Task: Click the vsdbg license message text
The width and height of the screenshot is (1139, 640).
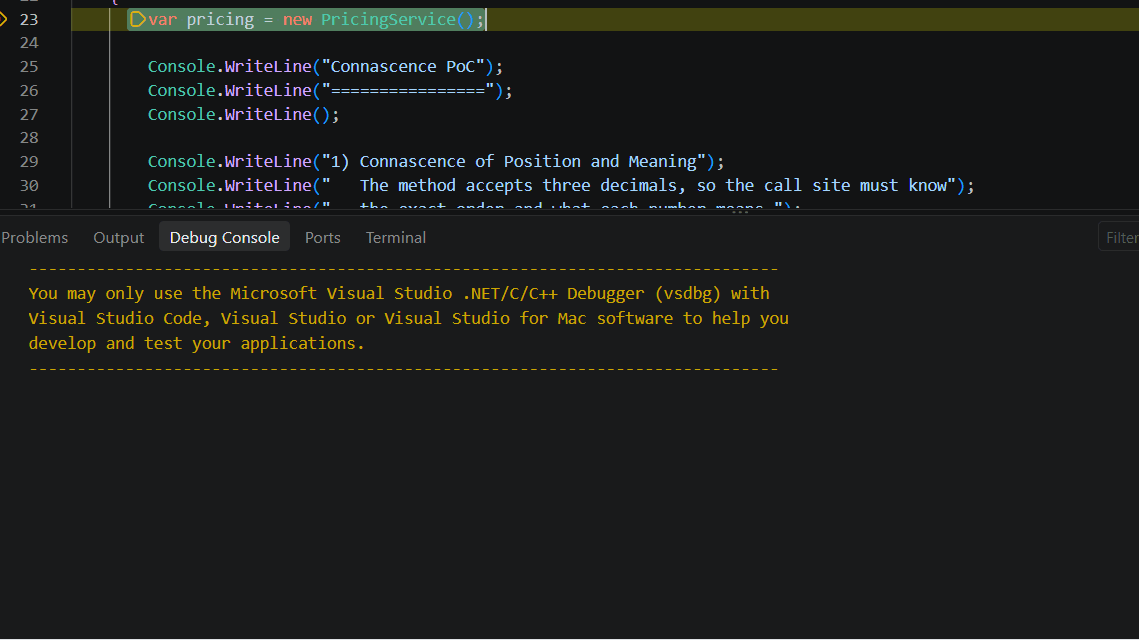Action: (408, 318)
